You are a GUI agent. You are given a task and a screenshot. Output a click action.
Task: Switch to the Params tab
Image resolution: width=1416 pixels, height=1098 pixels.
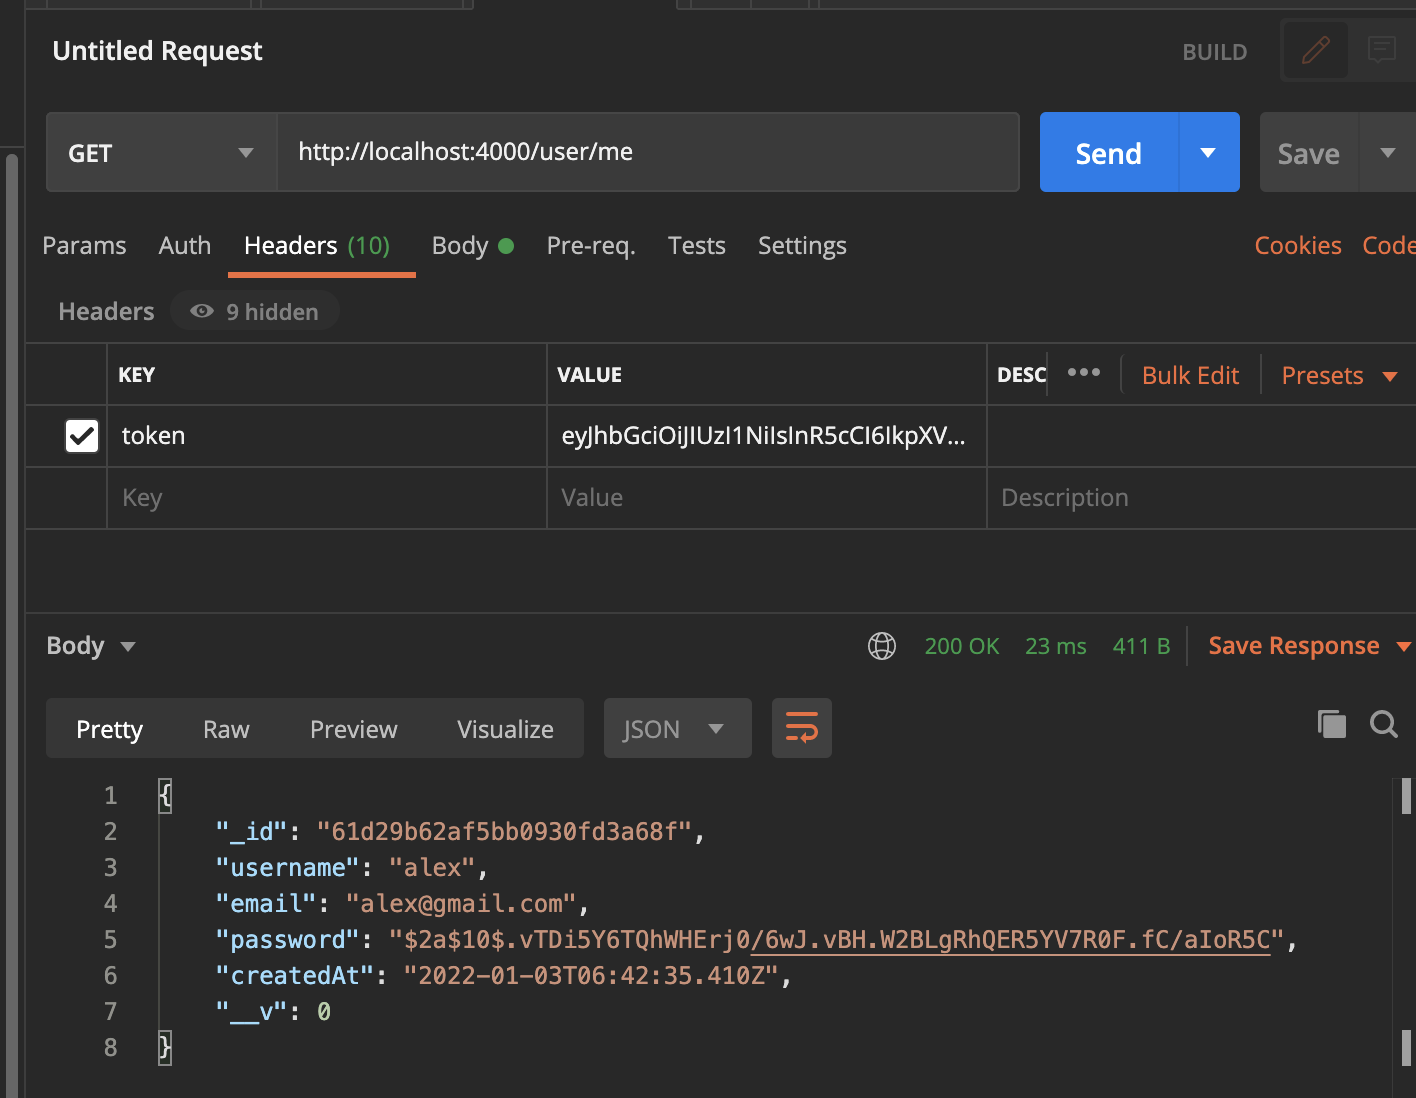point(84,246)
